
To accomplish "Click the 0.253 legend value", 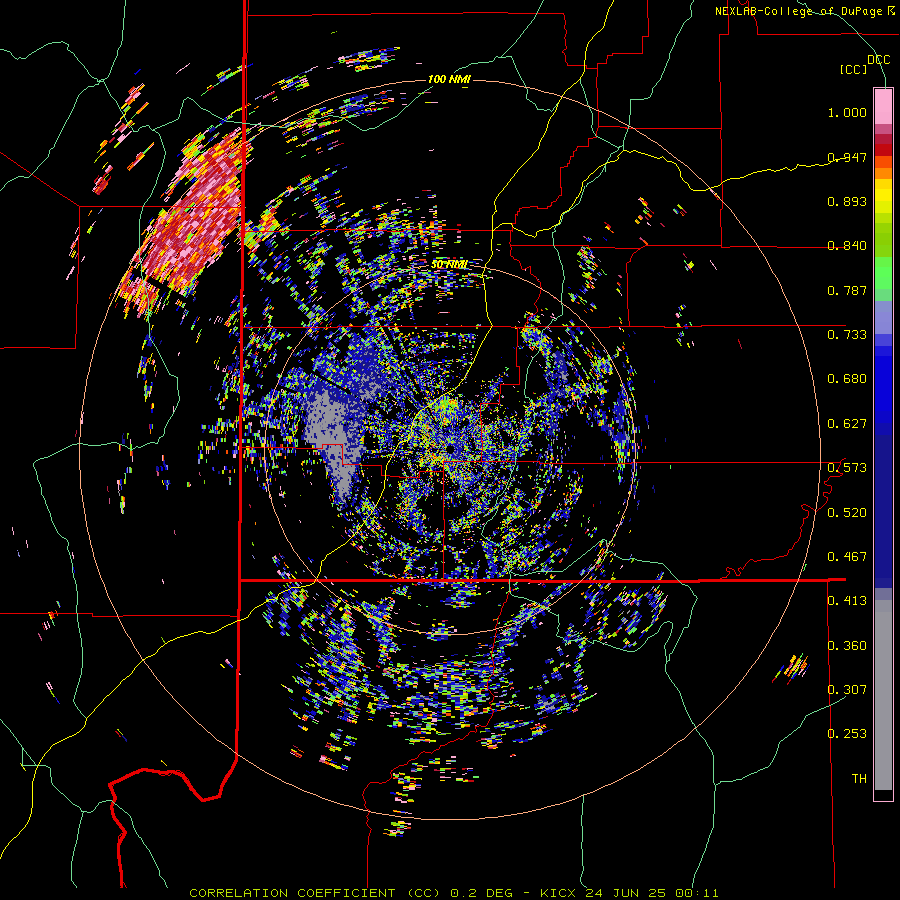I will pos(847,734).
